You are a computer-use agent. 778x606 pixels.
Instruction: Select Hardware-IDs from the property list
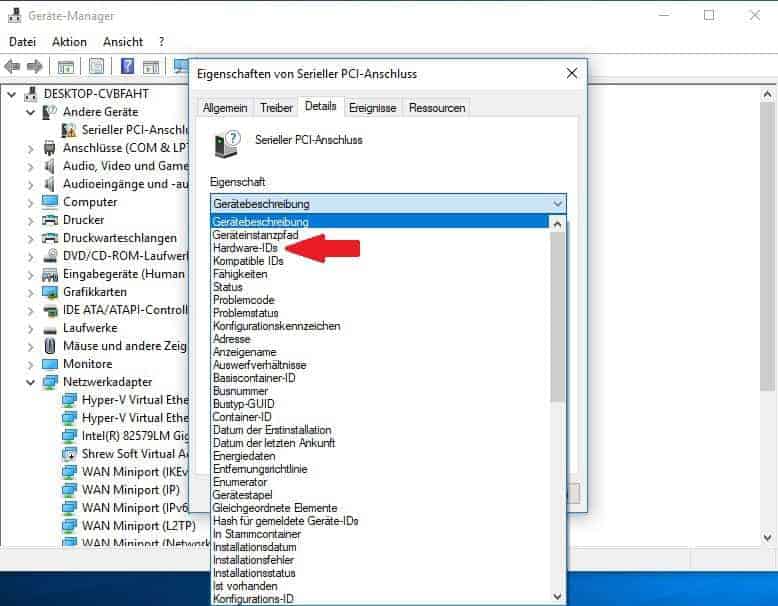pyautogui.click(x=248, y=247)
